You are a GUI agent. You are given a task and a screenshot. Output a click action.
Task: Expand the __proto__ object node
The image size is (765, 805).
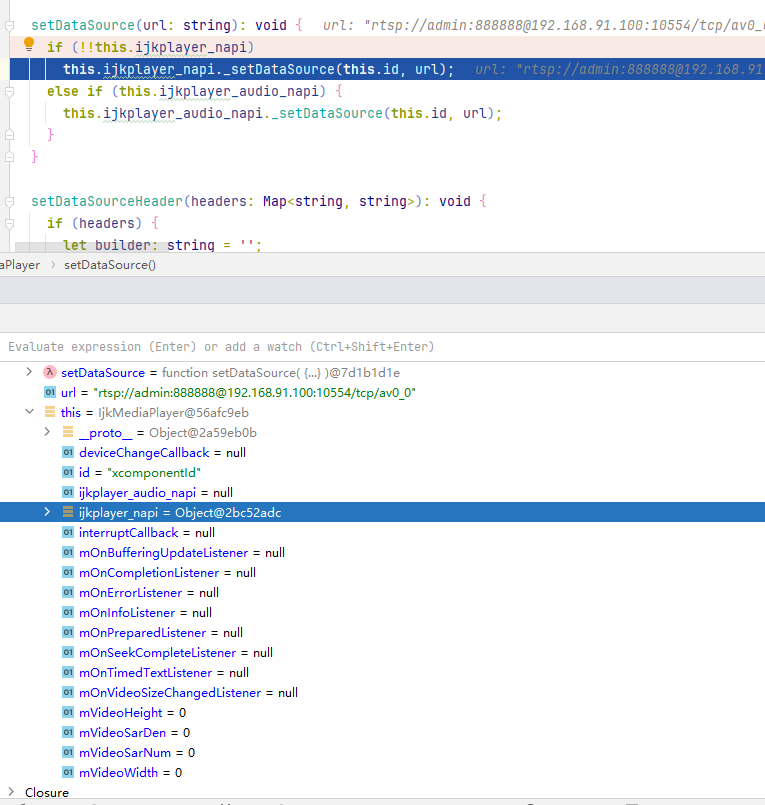click(47, 432)
